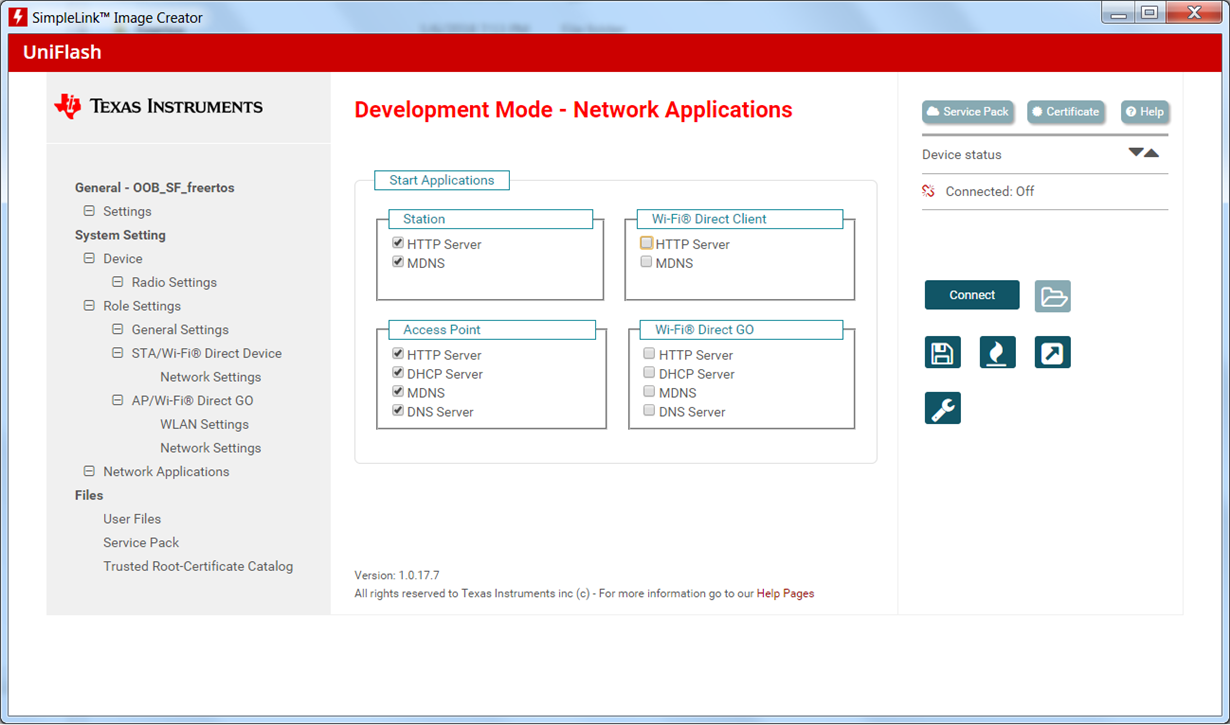Viewport: 1230px width, 725px height.
Task: Click the SimpleLink Image Creator title bar icon
Action: click(17, 17)
